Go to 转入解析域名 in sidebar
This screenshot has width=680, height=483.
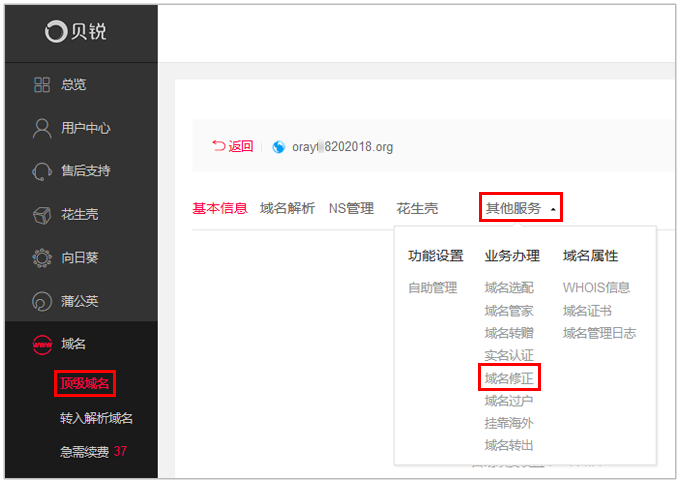(x=96, y=418)
